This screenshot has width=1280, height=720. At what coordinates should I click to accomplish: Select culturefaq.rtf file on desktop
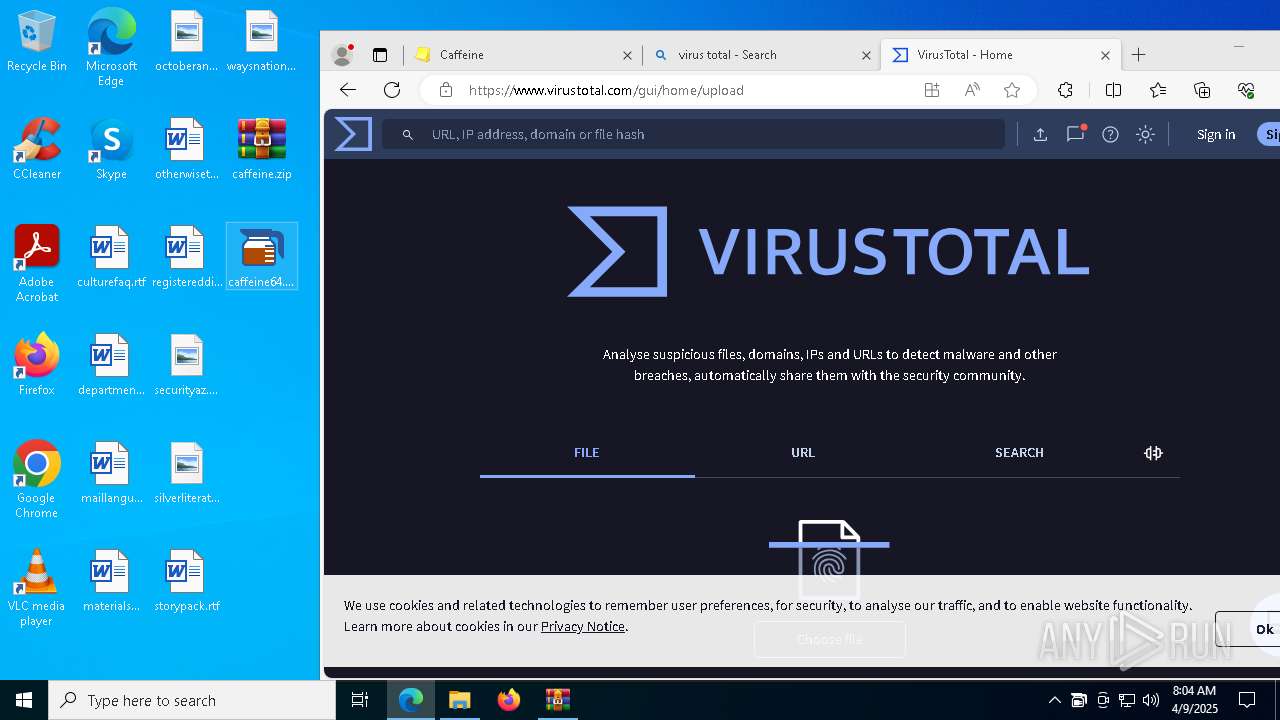[x=111, y=257]
